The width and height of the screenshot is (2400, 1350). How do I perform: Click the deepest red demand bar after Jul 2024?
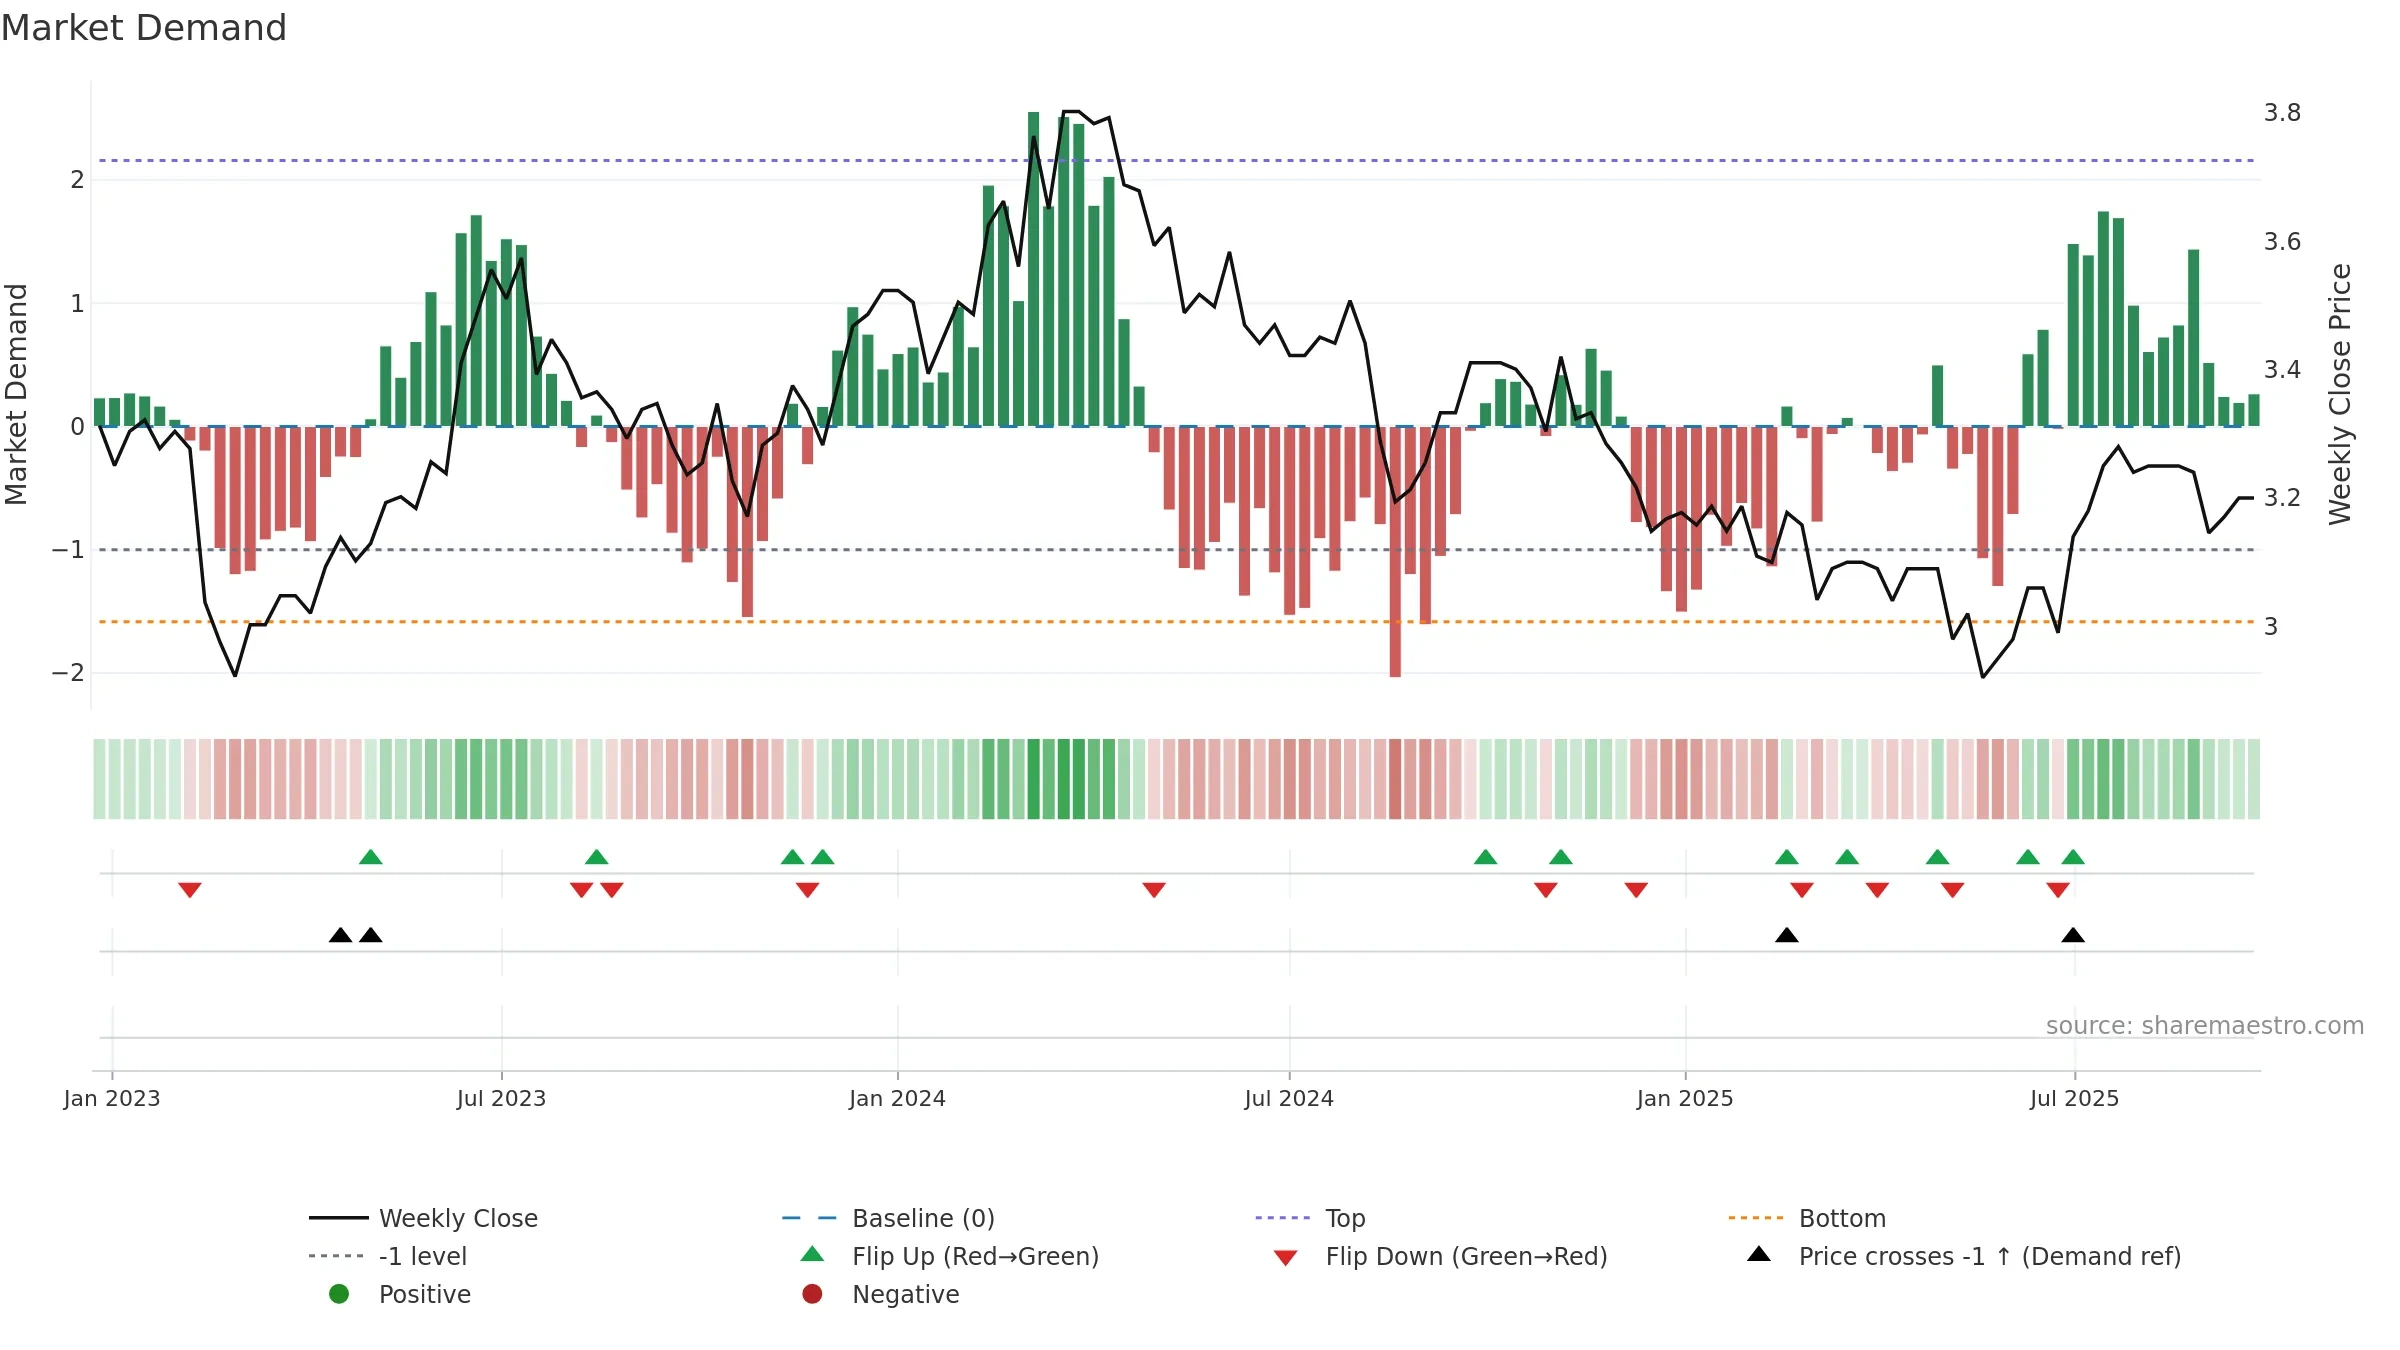(x=1395, y=551)
